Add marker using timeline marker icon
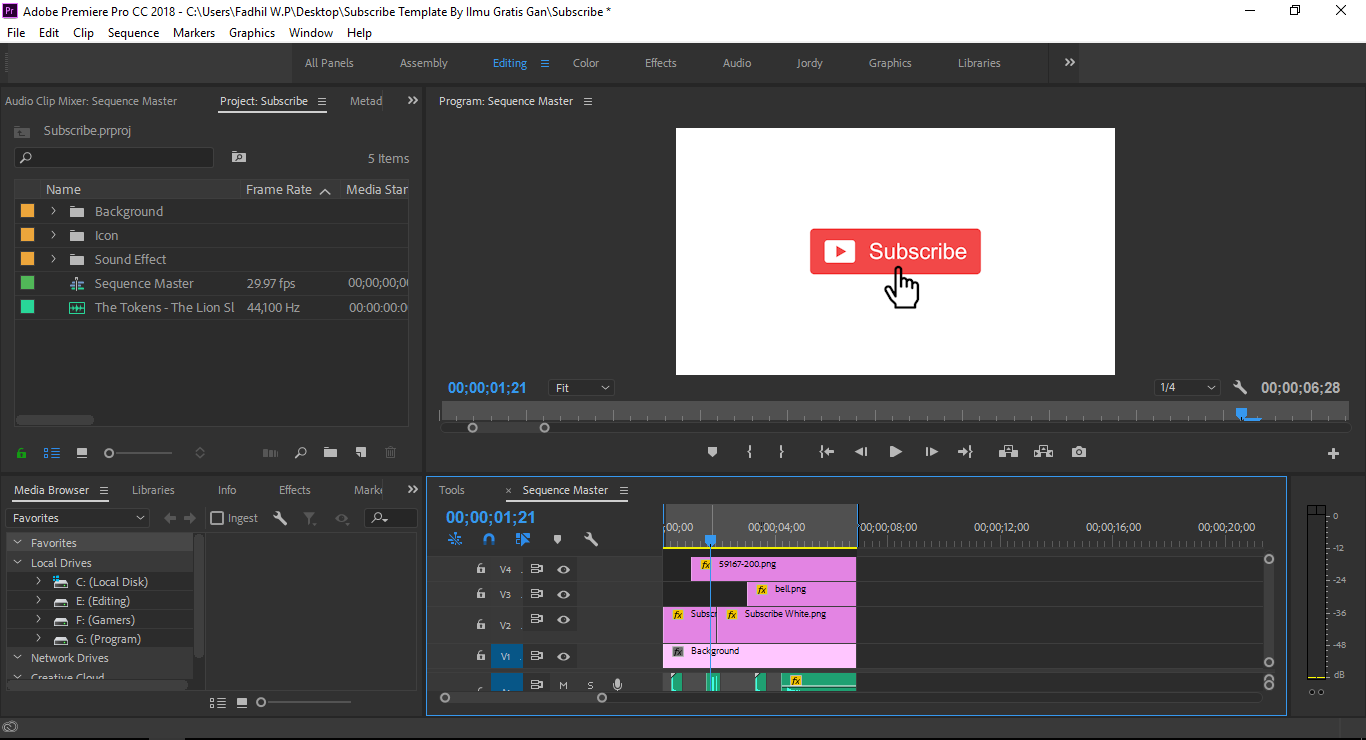1366x740 pixels. tap(557, 539)
